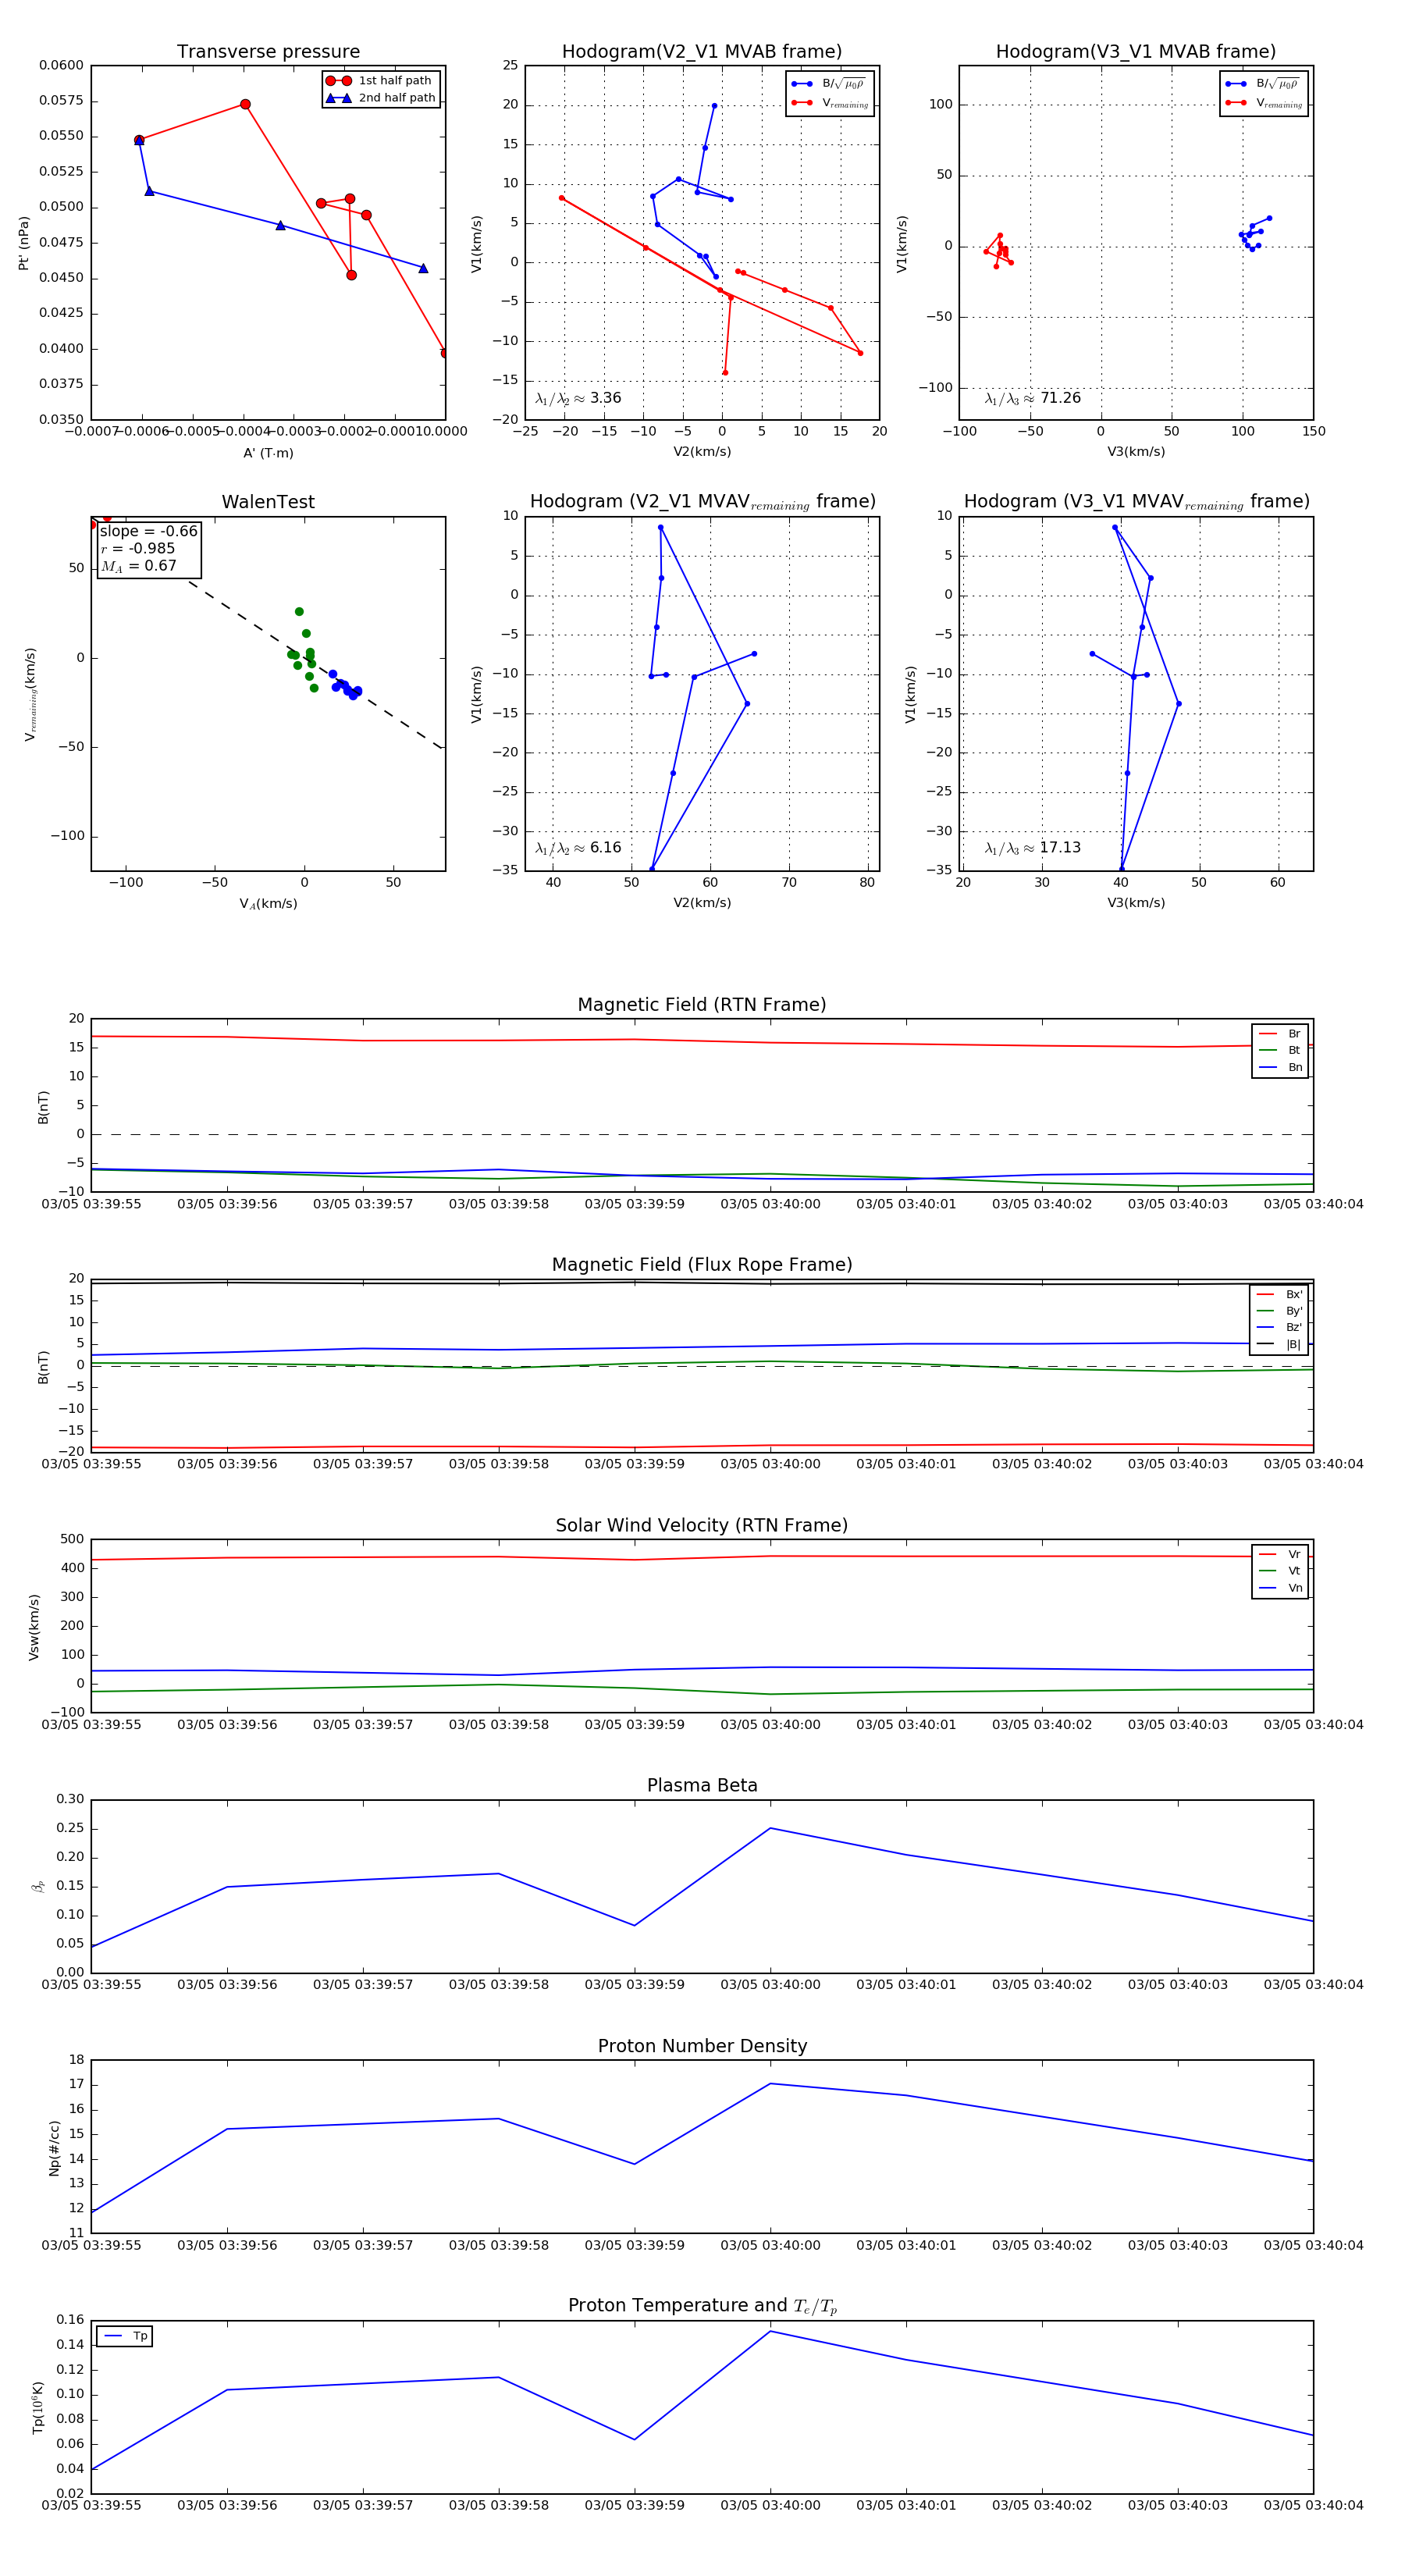Click the "Proton Temperature and Te/Tp" title
Viewport: 1405px width, 2576px height.
coord(702,2306)
